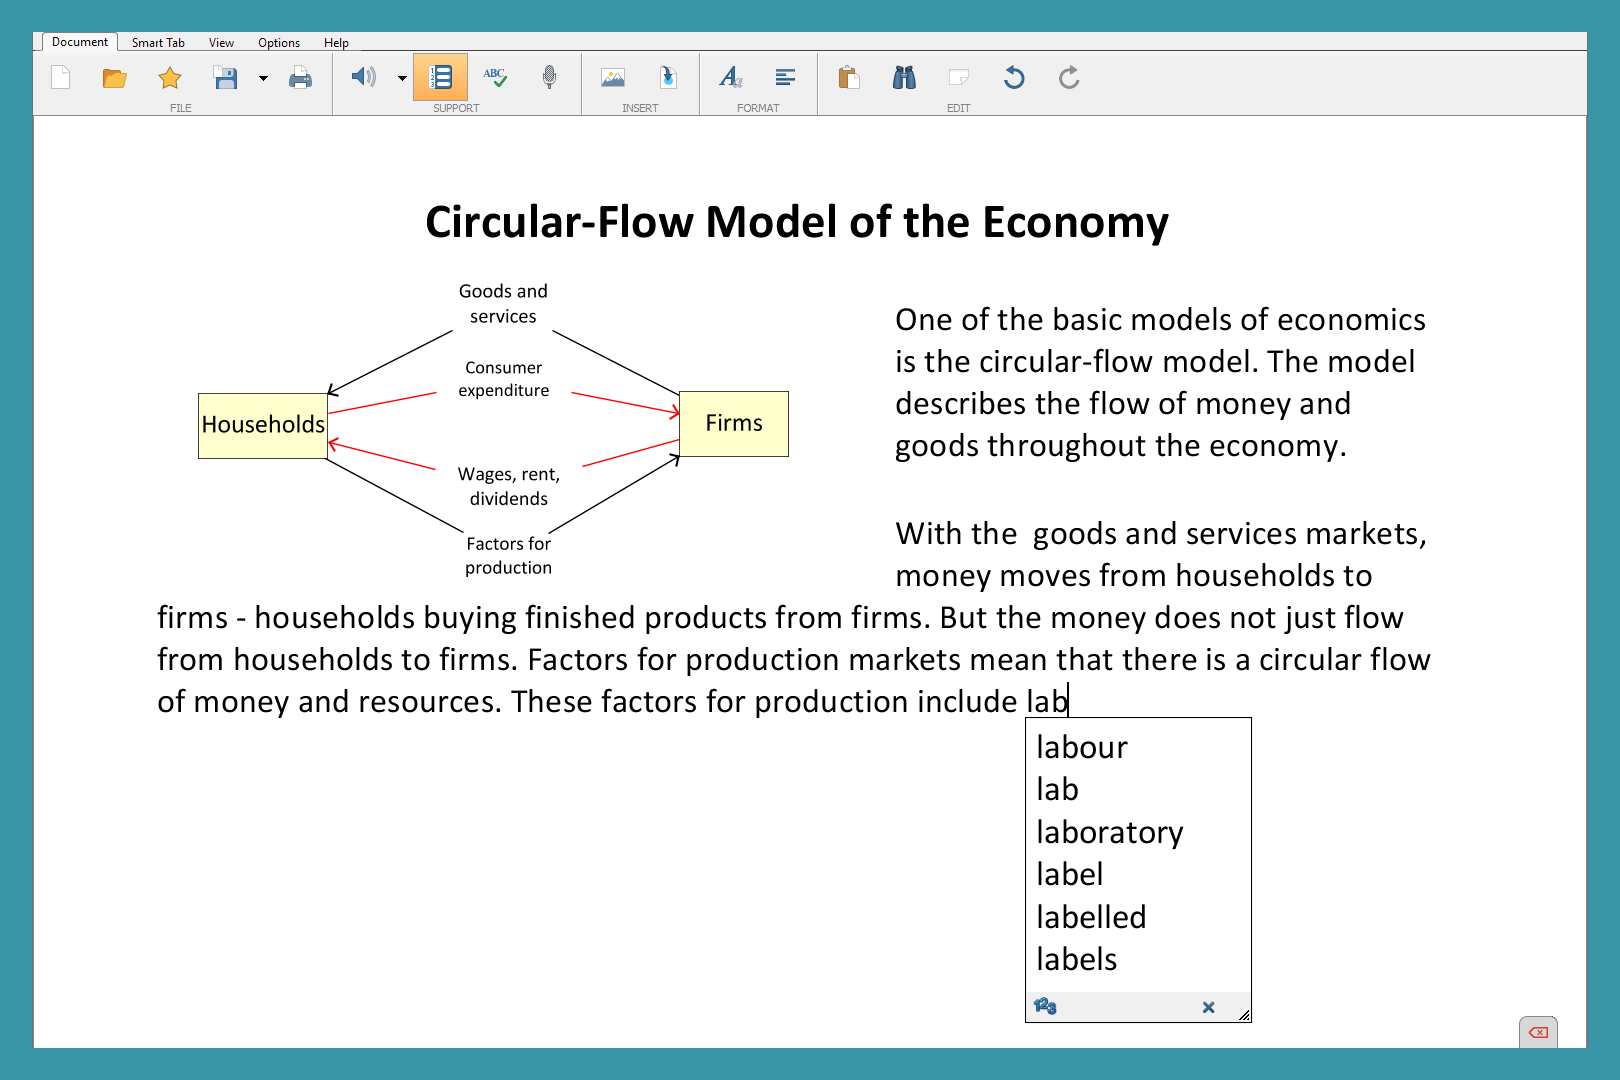Click the greyed eraser icon in Edit

959,77
